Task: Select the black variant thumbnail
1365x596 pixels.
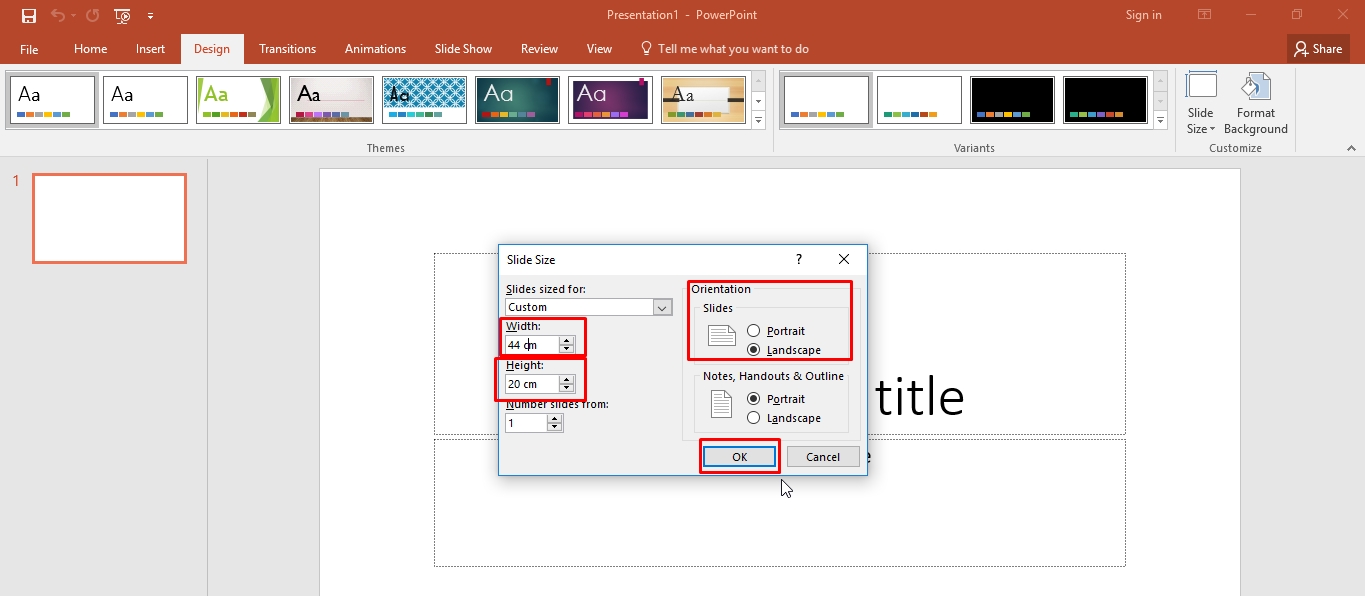Action: [1012, 99]
